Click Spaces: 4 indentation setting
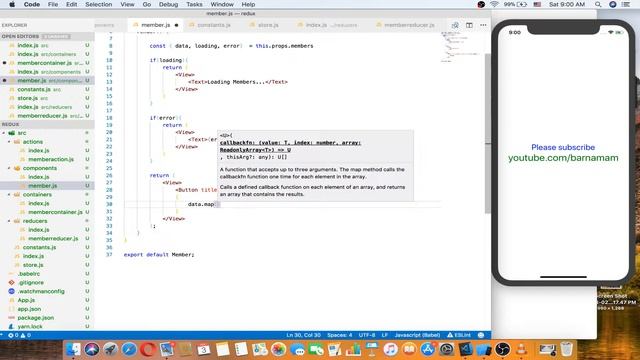The width and height of the screenshot is (640, 360). point(340,335)
